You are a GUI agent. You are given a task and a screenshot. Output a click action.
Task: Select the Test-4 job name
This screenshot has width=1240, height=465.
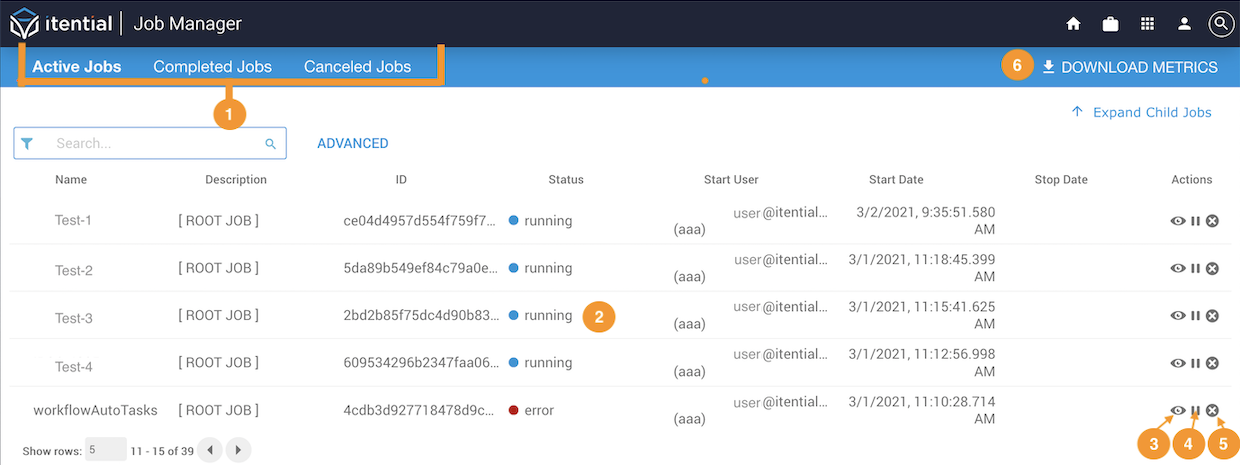[74, 367]
